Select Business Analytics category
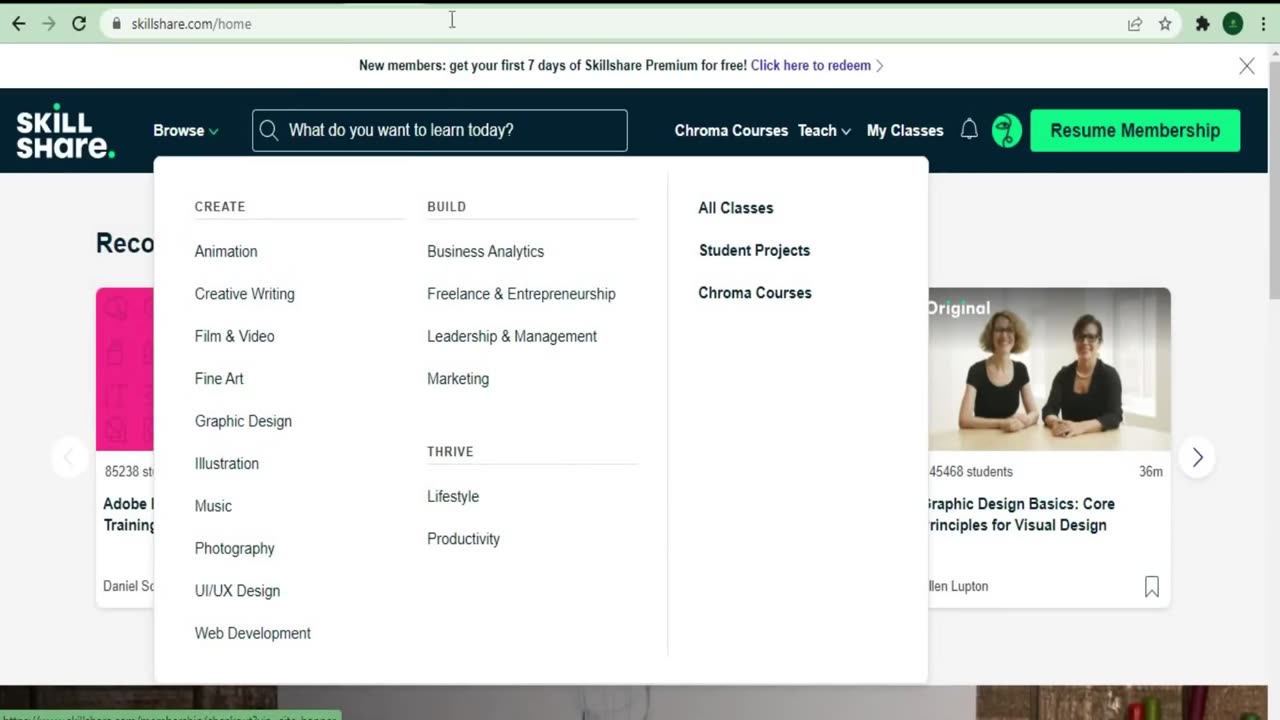Image resolution: width=1280 pixels, height=720 pixels. 486,251
